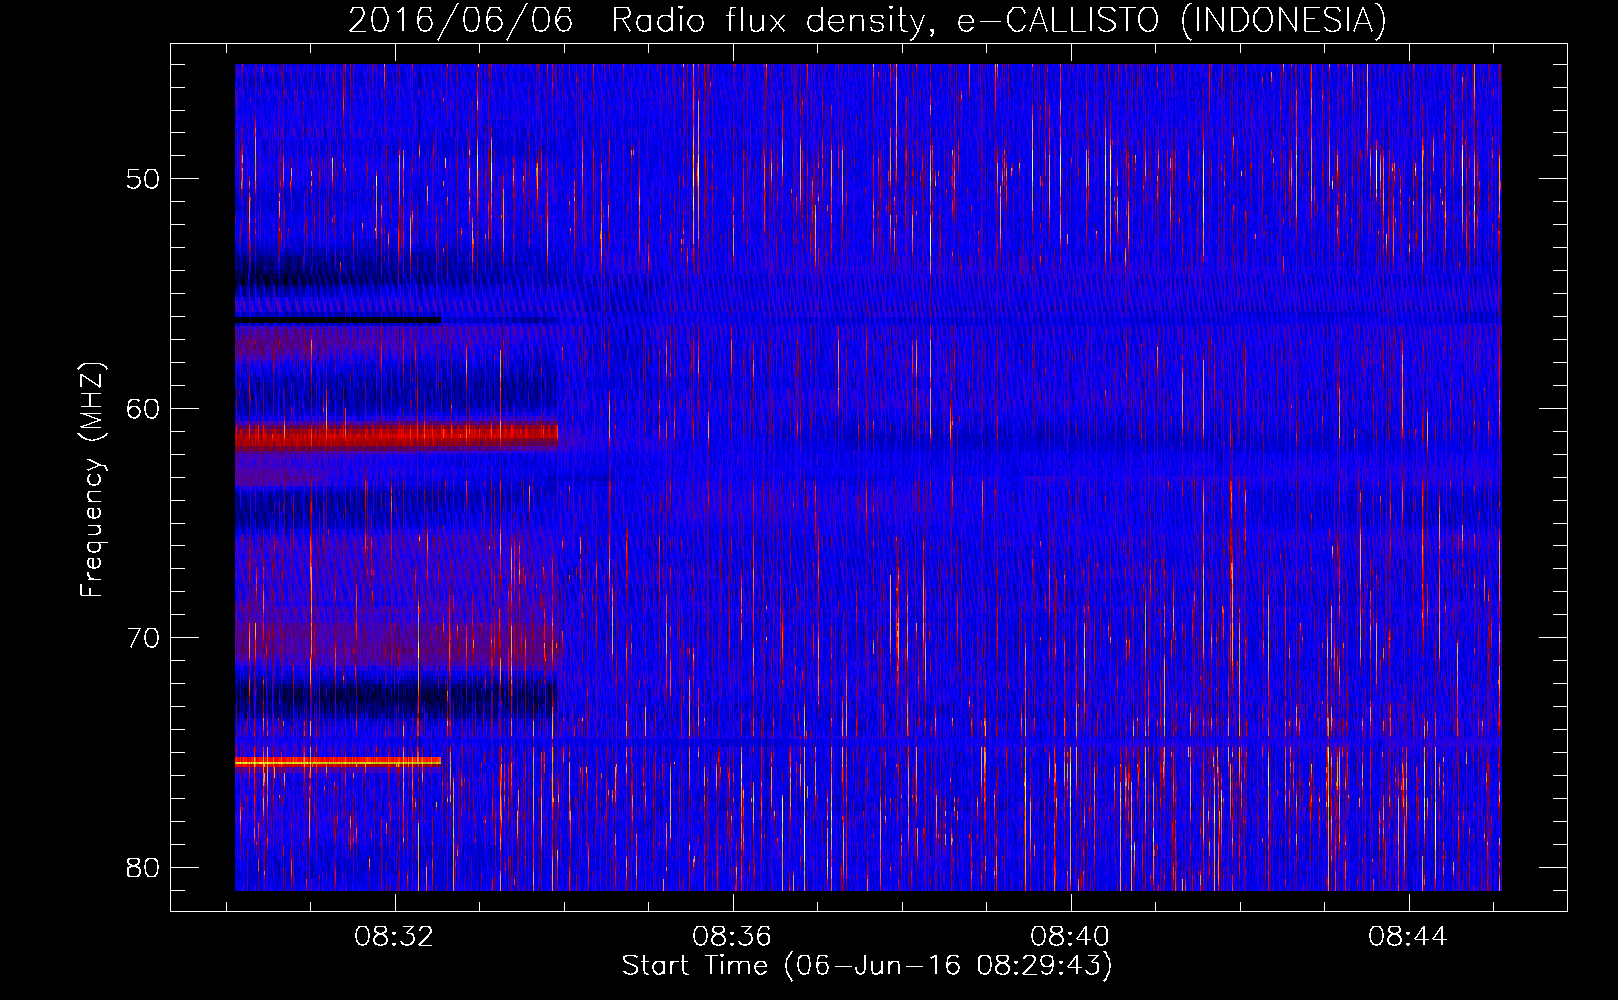Image resolution: width=1618 pixels, height=1000 pixels.
Task: Click the 08:44 time axis label
Action: [x=1408, y=937]
